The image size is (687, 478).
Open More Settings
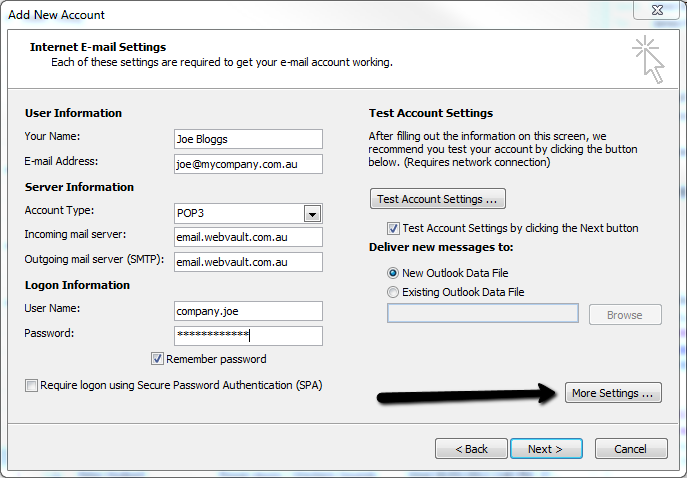point(614,393)
